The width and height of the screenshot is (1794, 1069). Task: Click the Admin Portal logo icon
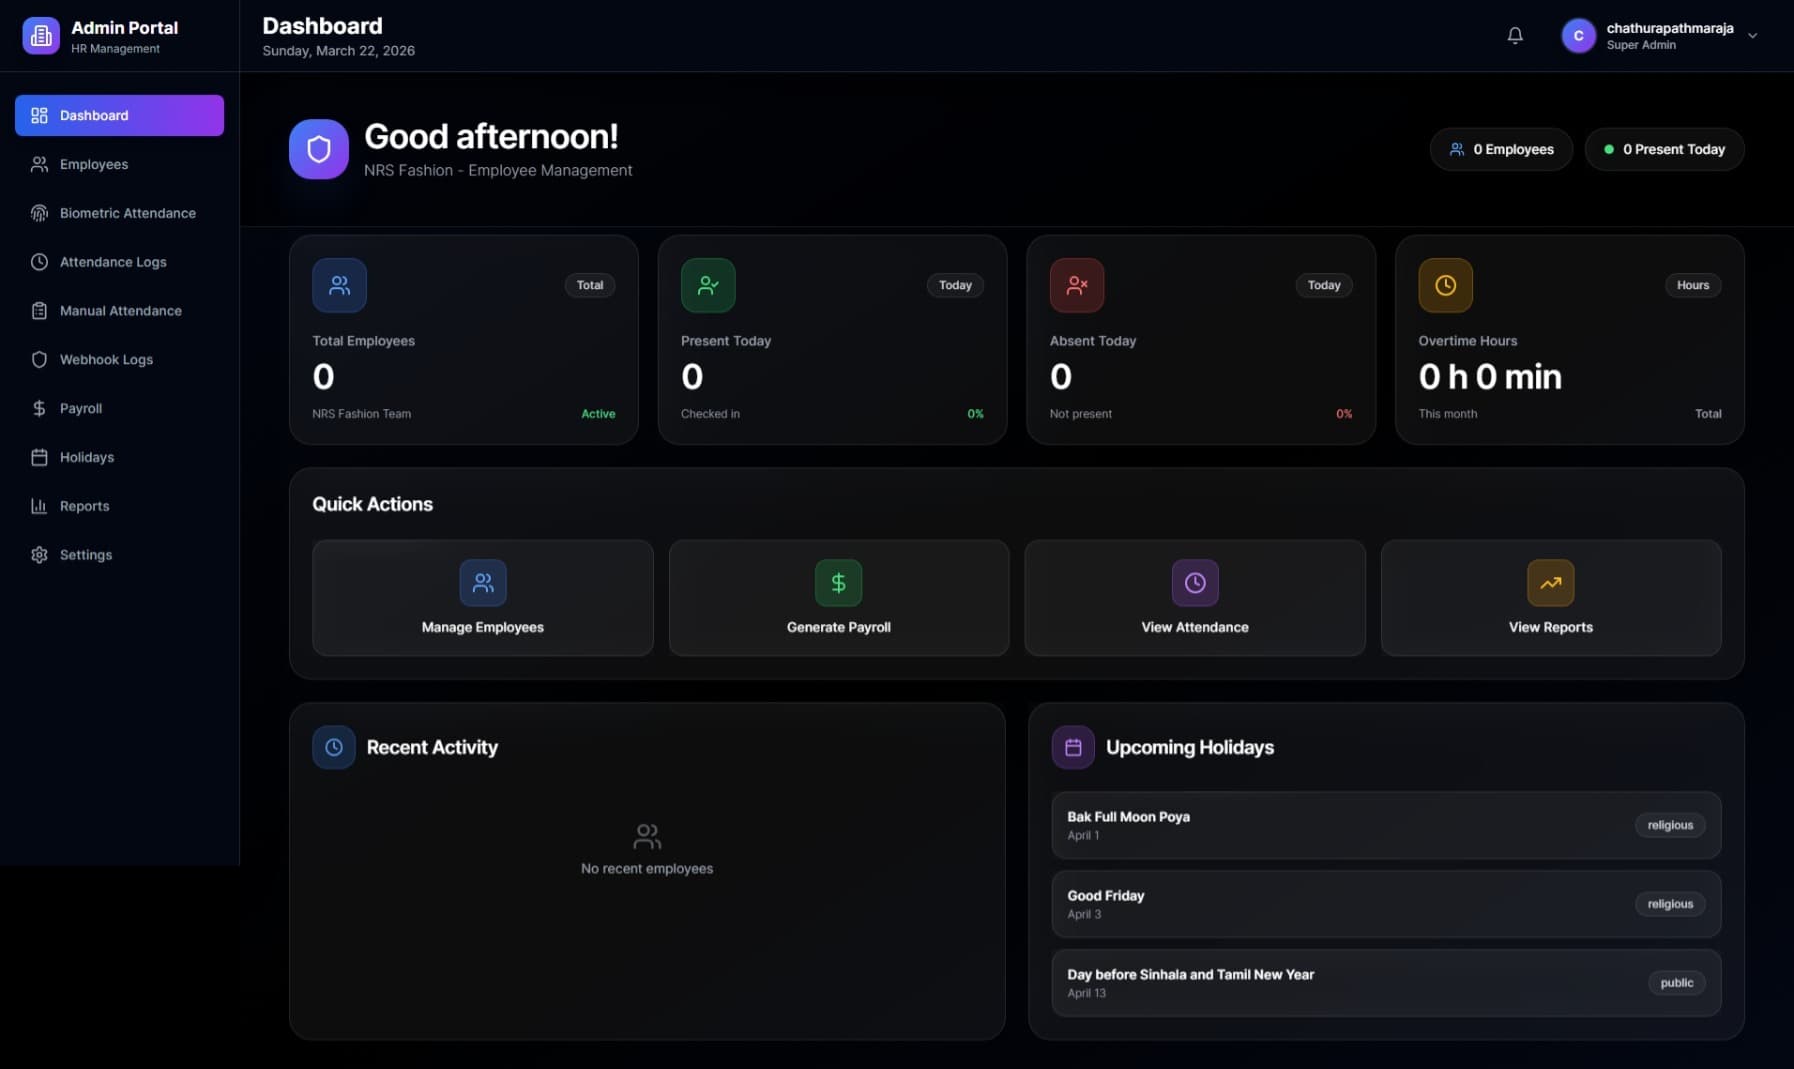(41, 36)
